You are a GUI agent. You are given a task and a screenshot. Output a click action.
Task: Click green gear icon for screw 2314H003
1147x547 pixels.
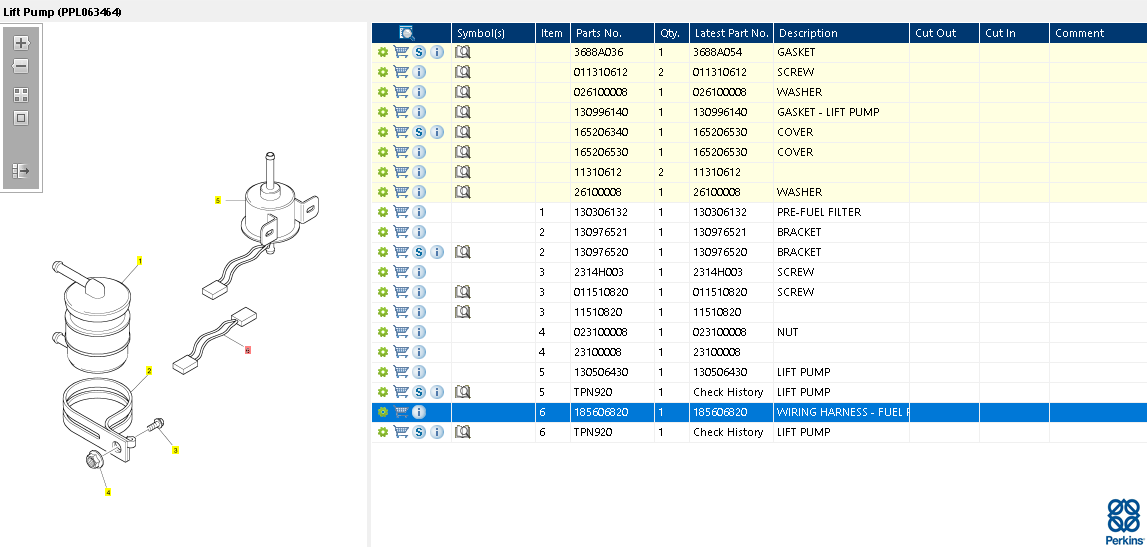[383, 272]
